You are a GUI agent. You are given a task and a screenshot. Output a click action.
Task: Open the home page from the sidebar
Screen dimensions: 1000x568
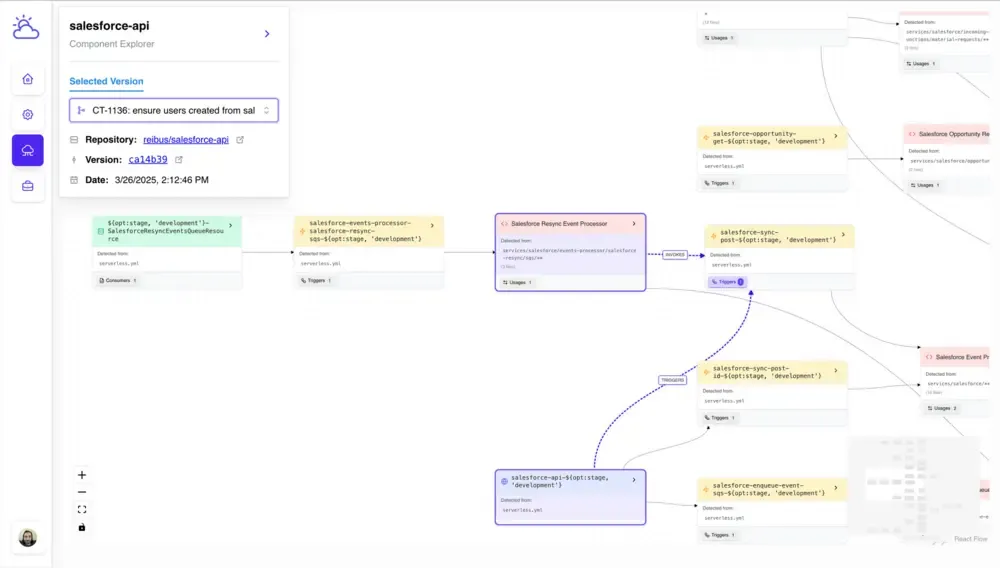27,79
